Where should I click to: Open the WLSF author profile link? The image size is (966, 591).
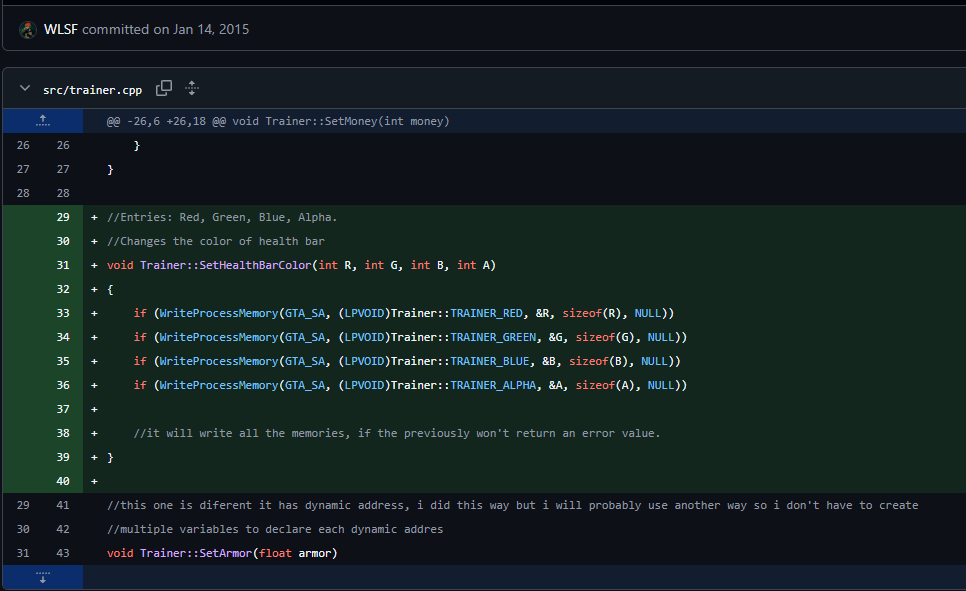[60, 30]
